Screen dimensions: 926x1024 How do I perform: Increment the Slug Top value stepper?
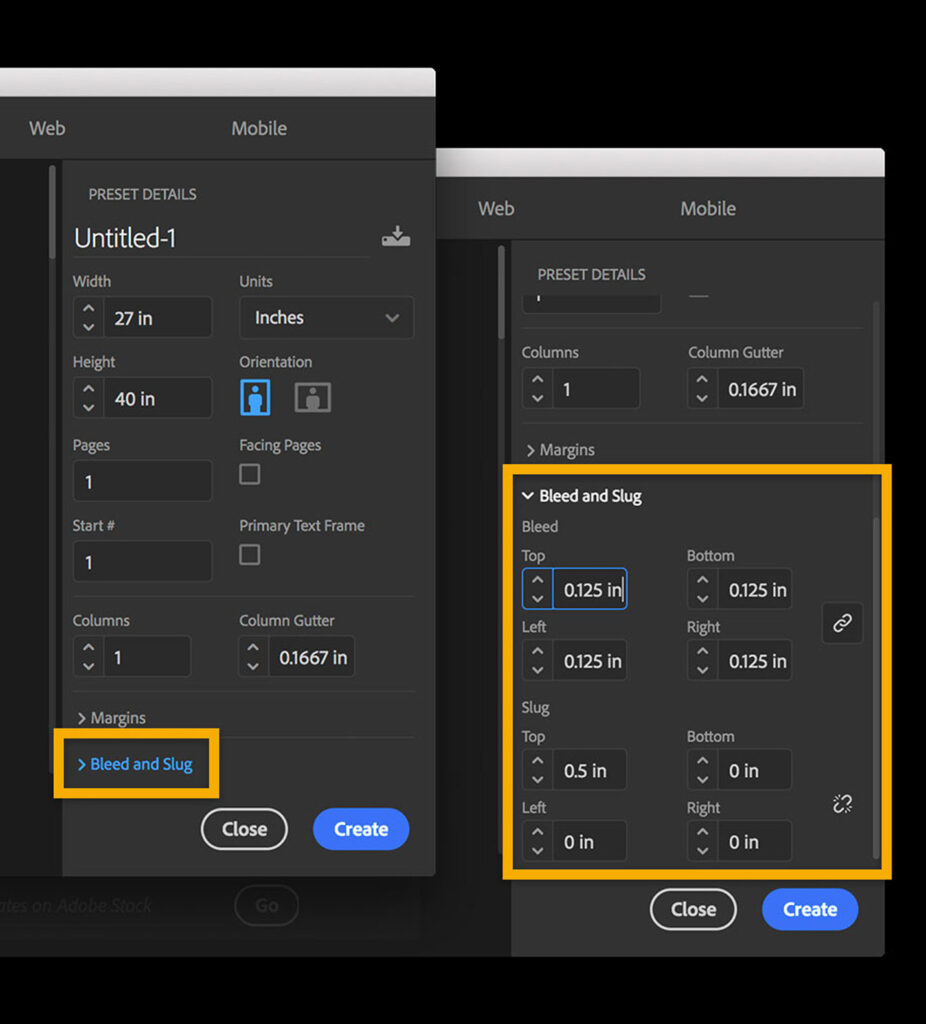point(537,762)
